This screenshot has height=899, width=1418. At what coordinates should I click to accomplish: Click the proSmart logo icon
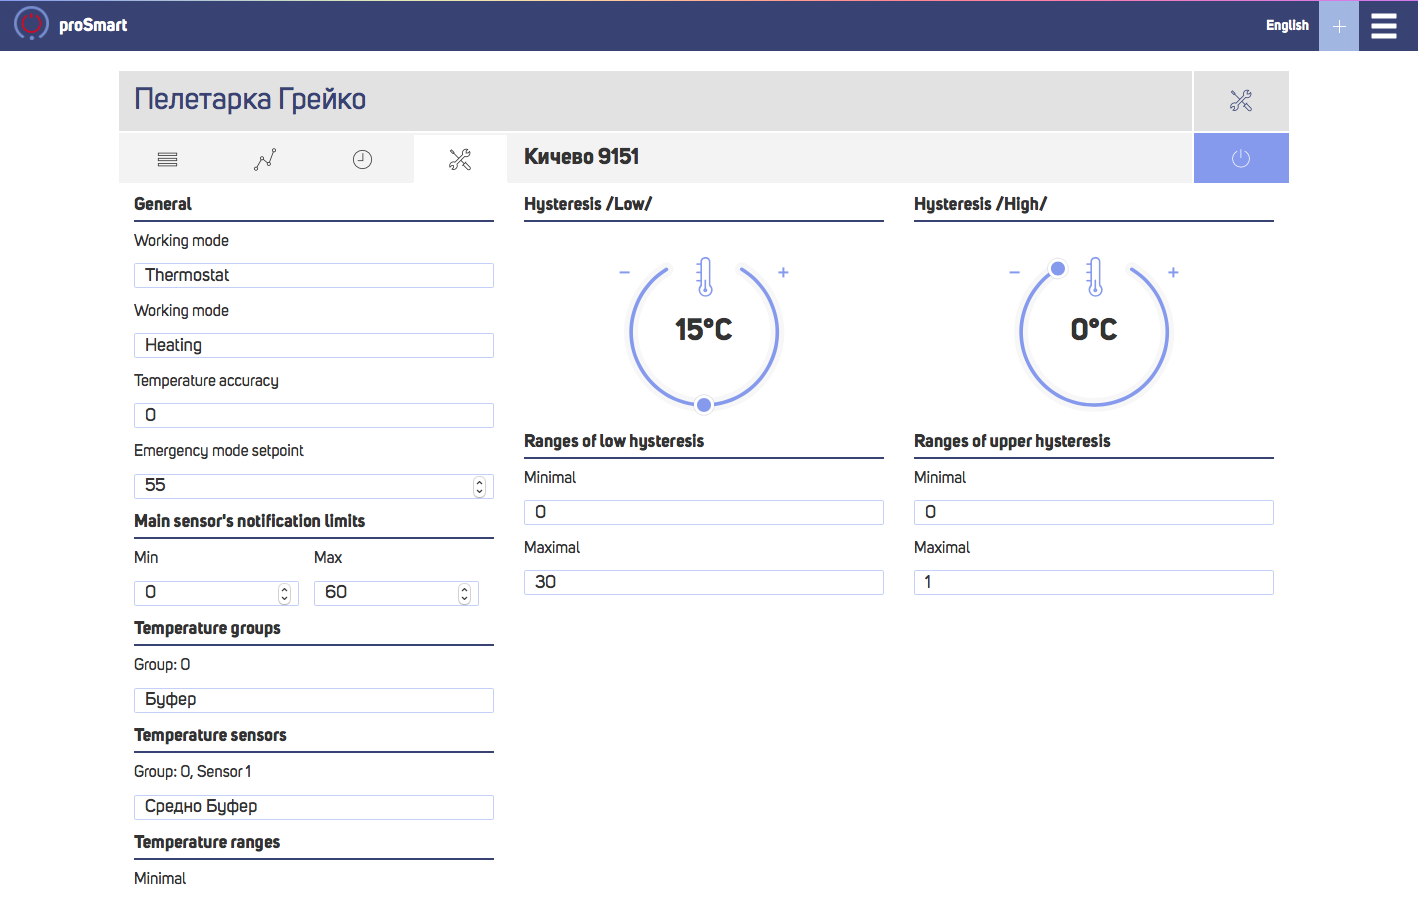pos(31,24)
